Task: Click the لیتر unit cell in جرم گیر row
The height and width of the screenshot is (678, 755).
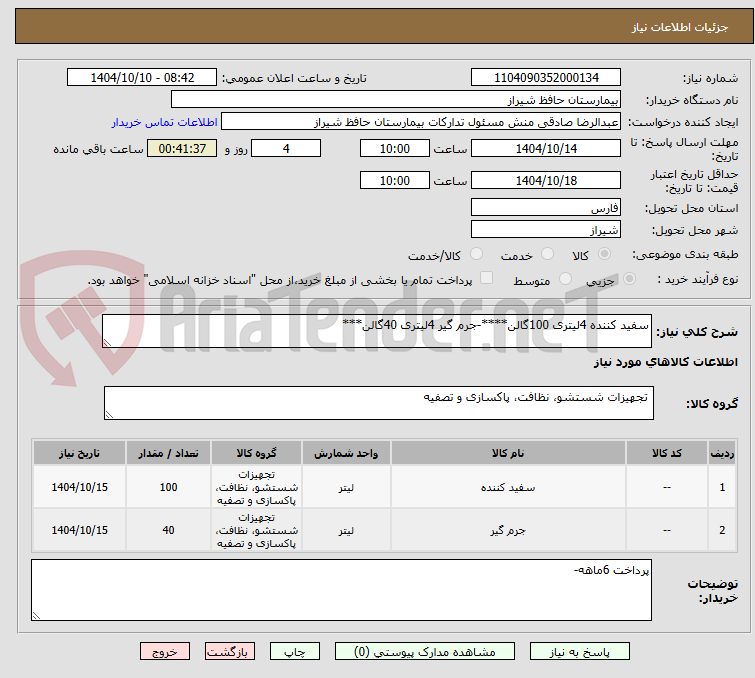Action: (346, 530)
